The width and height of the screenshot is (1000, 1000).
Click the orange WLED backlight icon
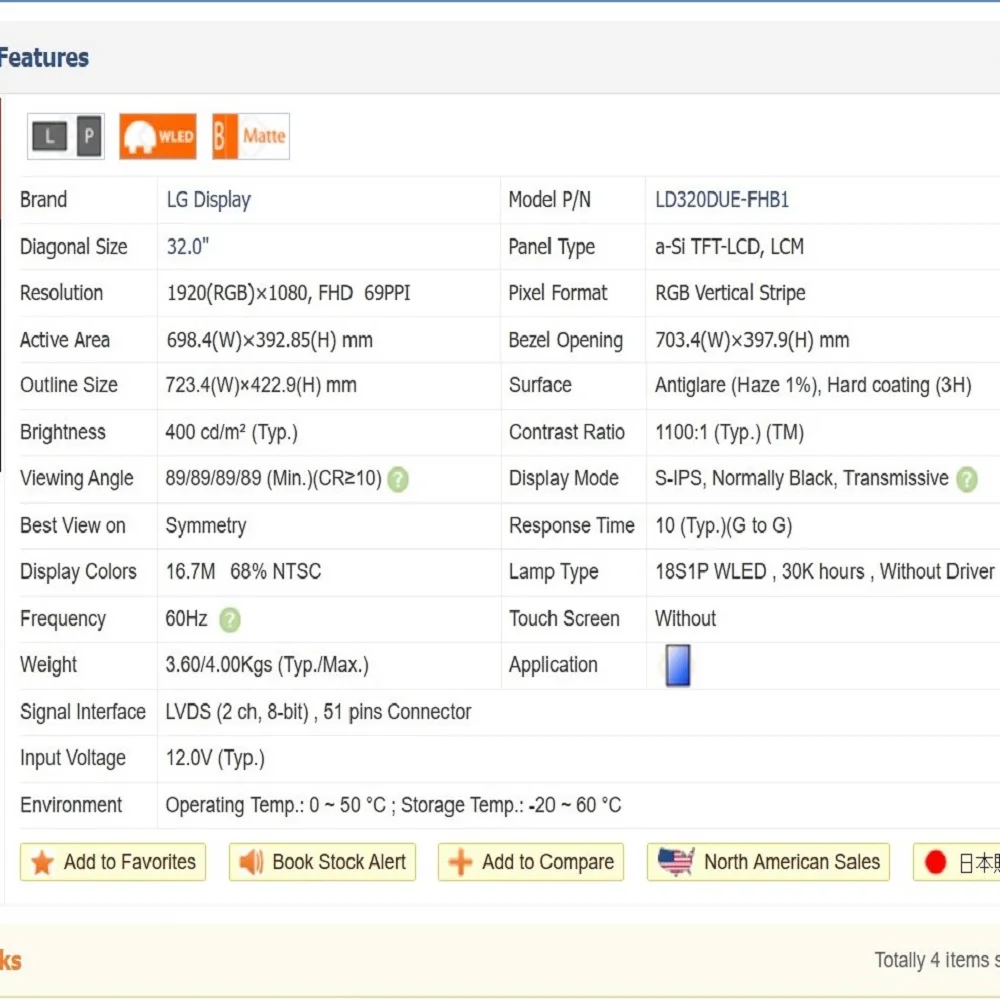[x=158, y=136]
